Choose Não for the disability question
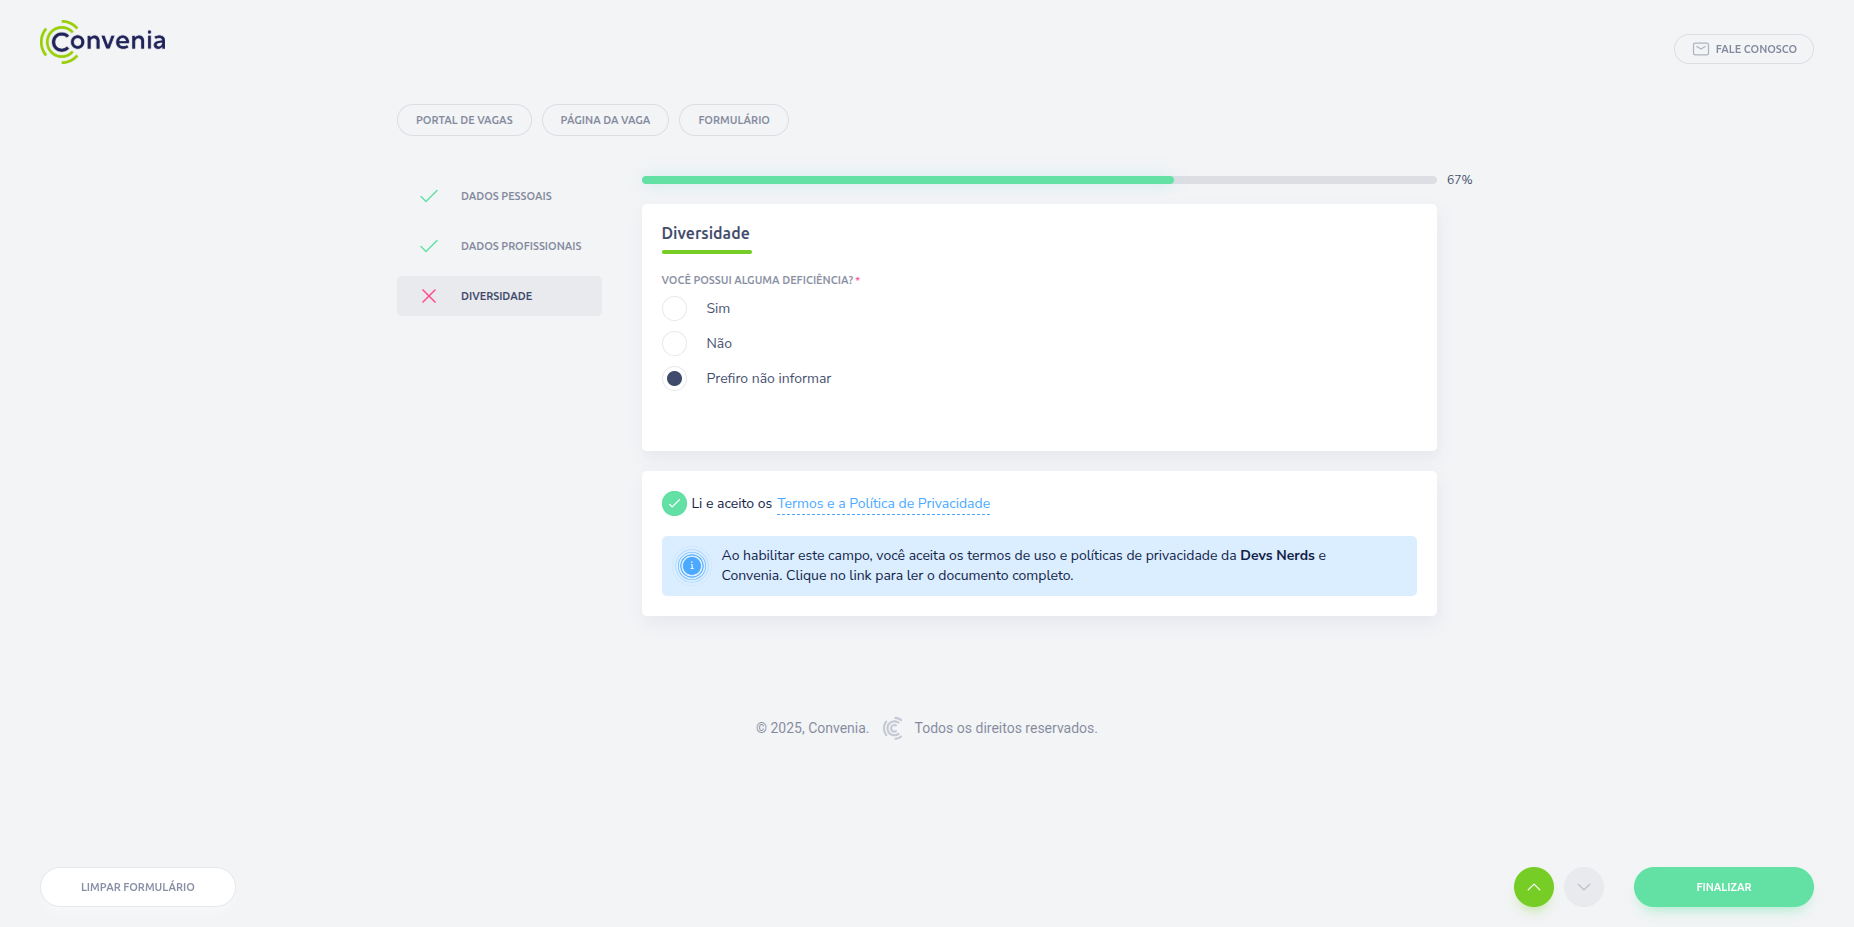This screenshot has width=1854, height=927. (675, 343)
